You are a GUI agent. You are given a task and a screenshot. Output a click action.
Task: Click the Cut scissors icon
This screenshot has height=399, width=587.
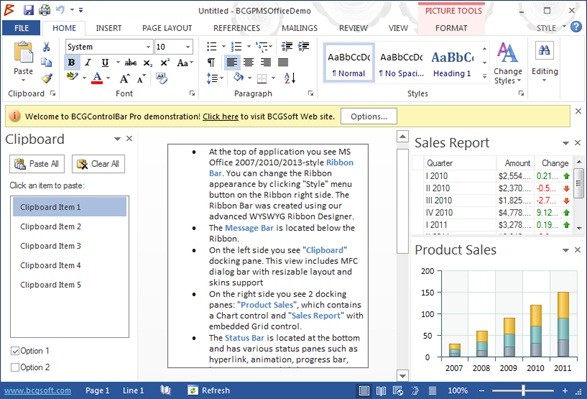pyautogui.click(x=46, y=47)
